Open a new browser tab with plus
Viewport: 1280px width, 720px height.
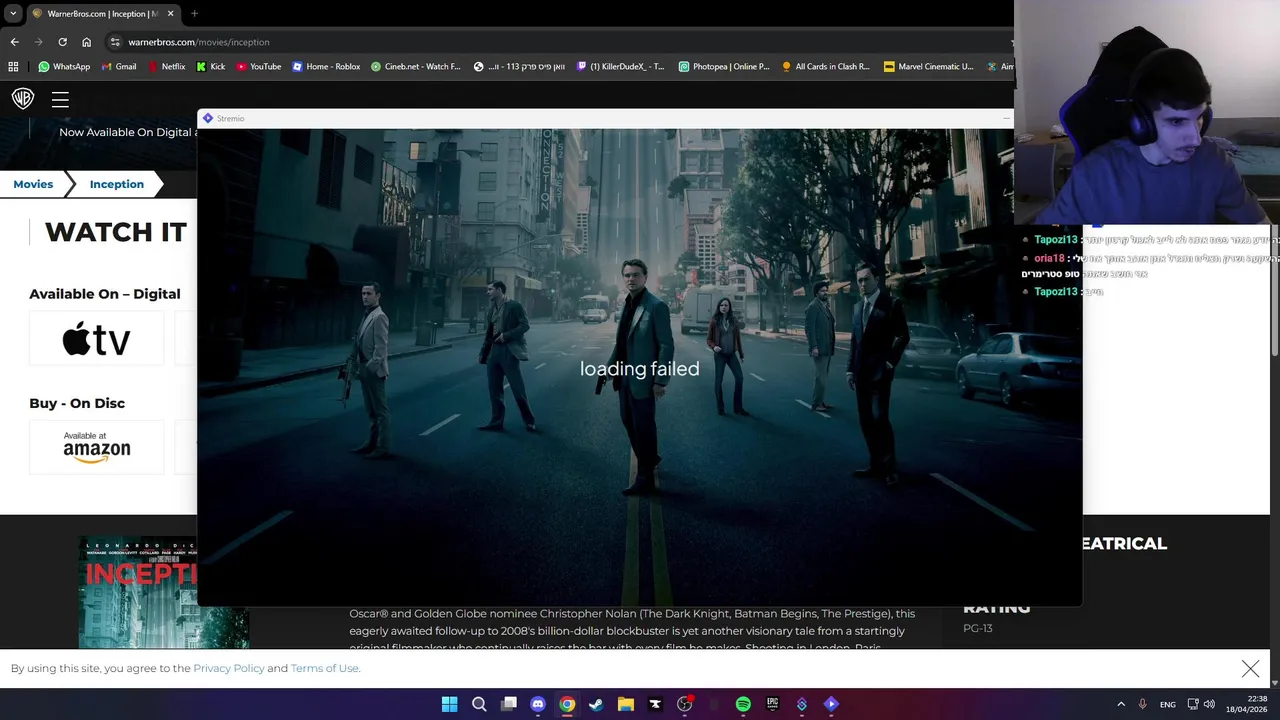194,14
